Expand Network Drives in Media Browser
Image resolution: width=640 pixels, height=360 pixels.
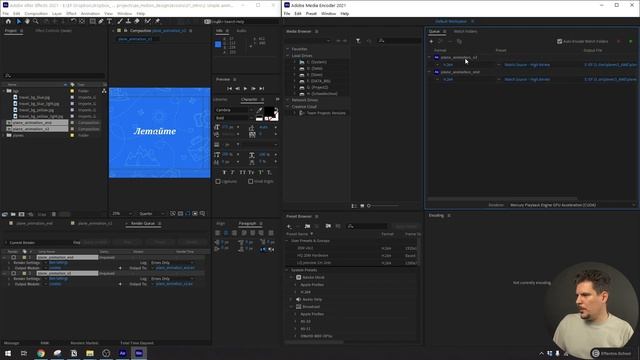coord(287,100)
